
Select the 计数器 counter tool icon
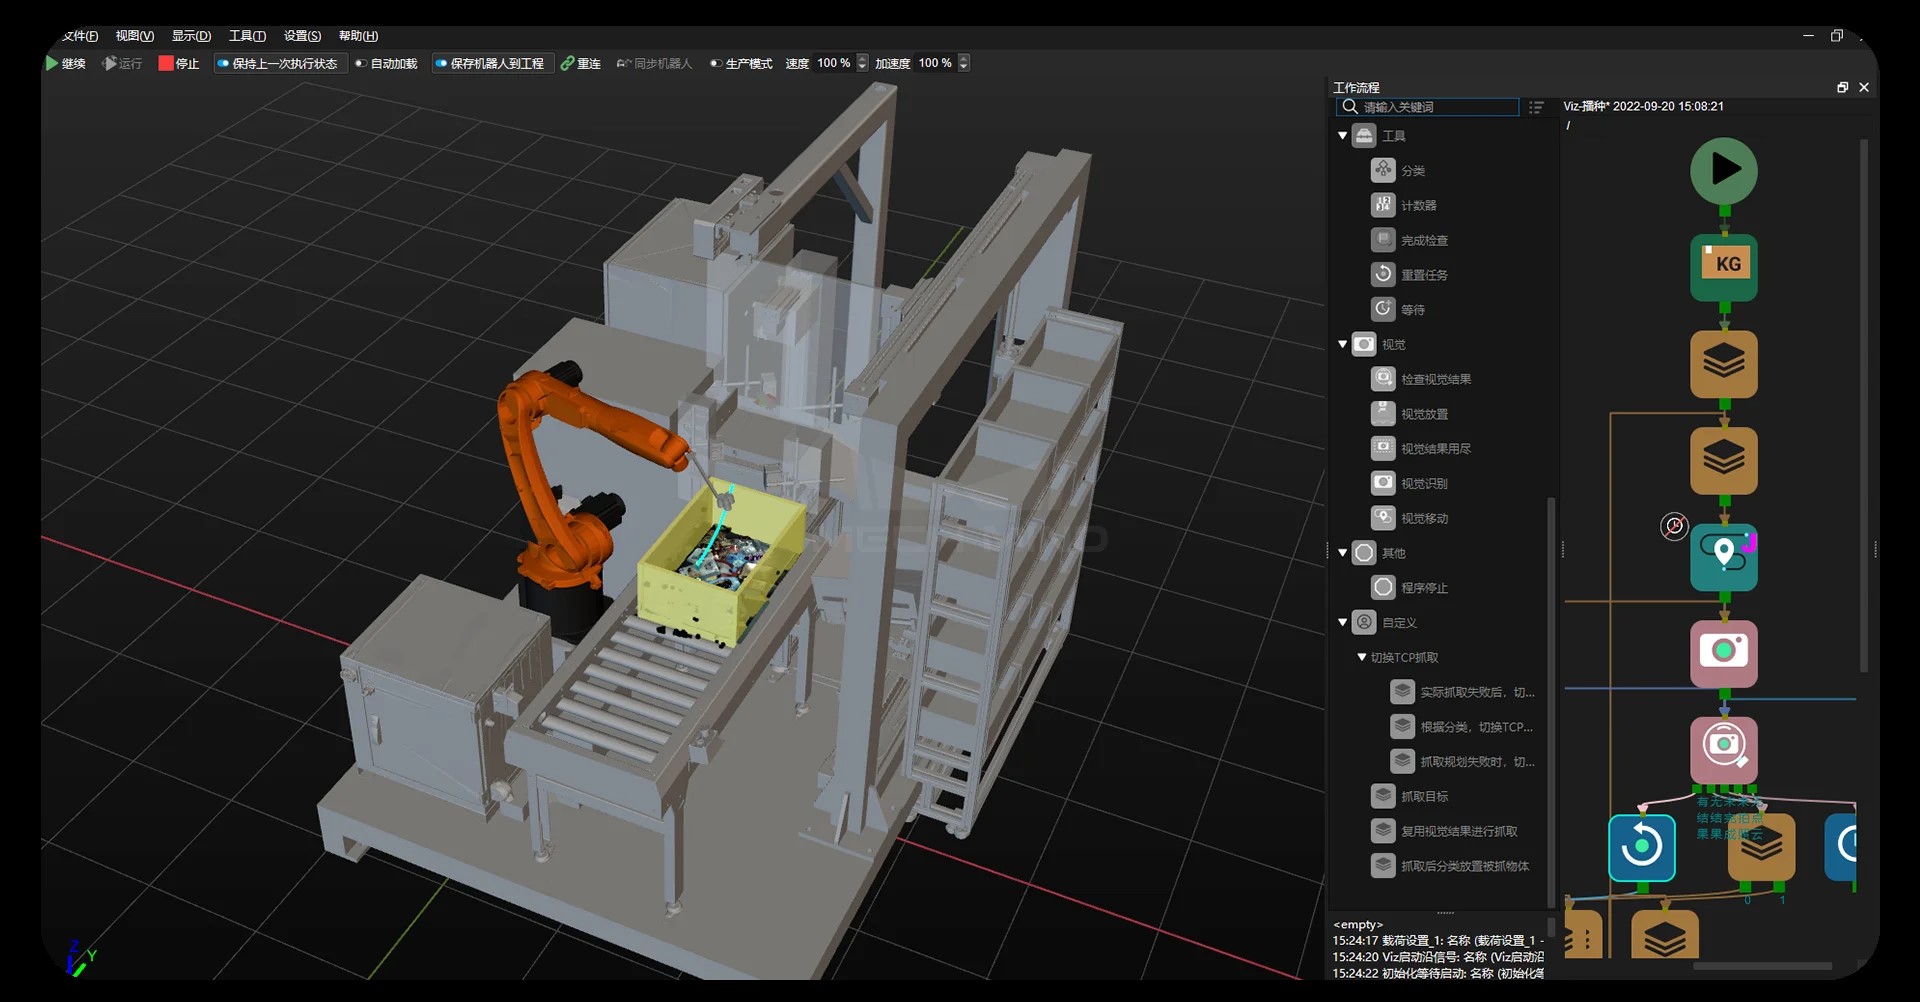coord(1383,205)
